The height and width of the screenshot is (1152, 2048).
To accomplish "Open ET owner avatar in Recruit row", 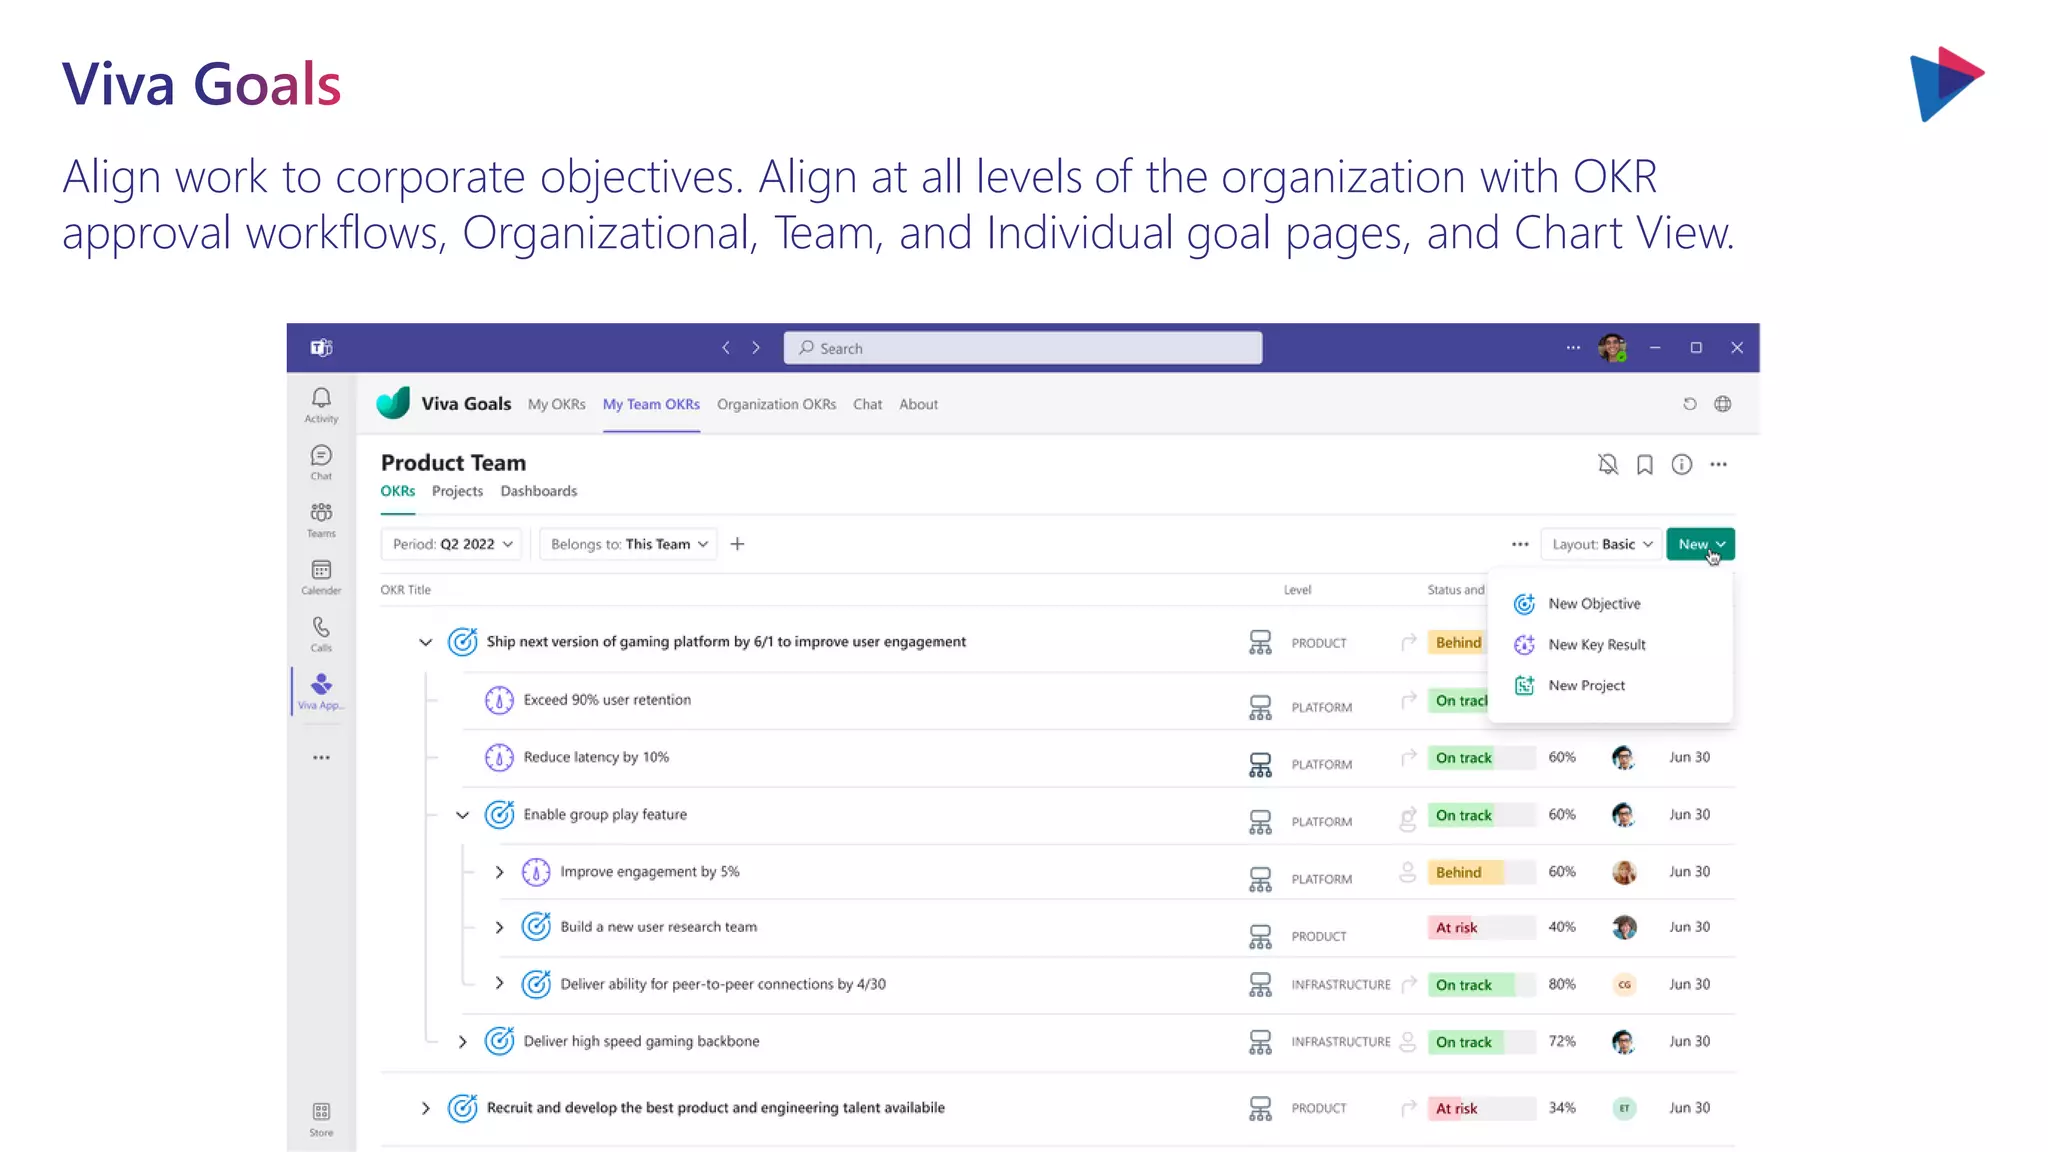I will (x=1624, y=1108).
